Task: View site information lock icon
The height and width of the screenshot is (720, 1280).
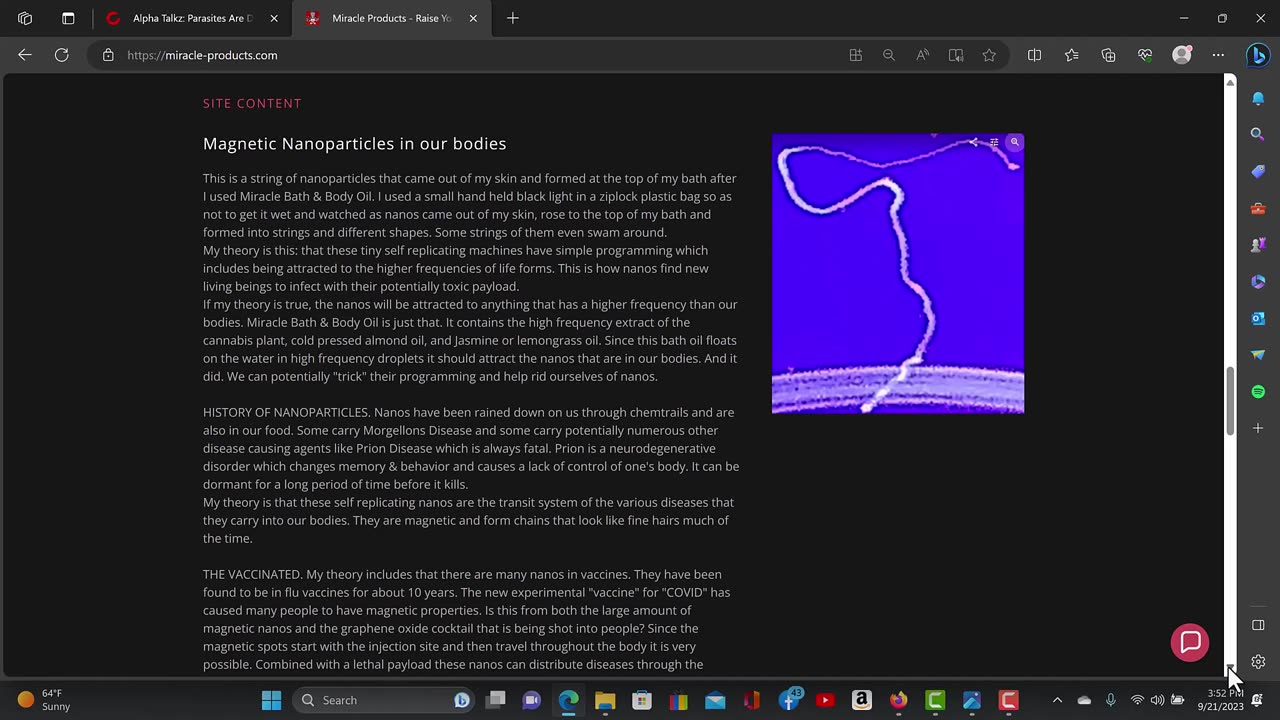Action: pos(108,55)
